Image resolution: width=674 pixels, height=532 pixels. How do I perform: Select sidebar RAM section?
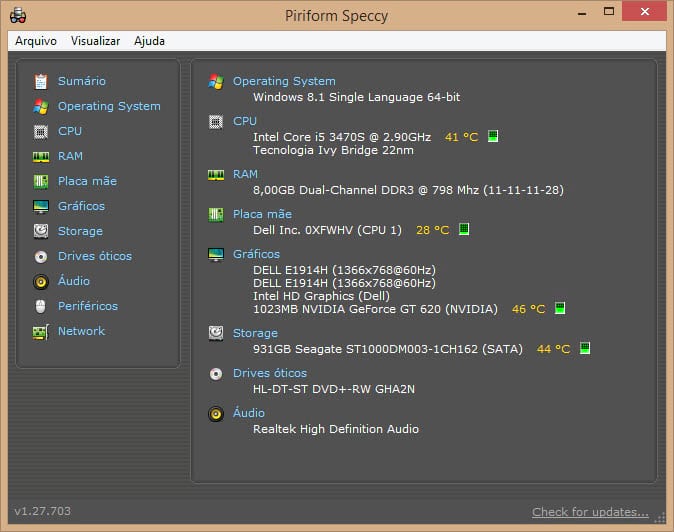point(70,156)
